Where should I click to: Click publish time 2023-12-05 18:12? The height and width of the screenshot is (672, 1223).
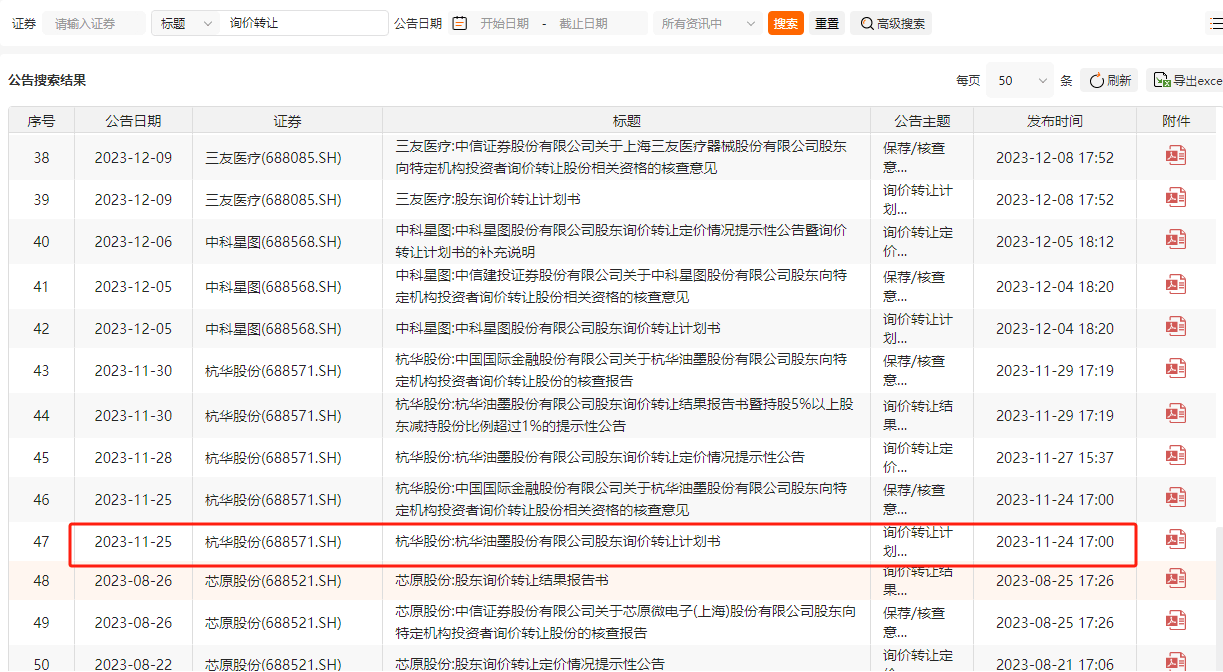click(1055, 241)
